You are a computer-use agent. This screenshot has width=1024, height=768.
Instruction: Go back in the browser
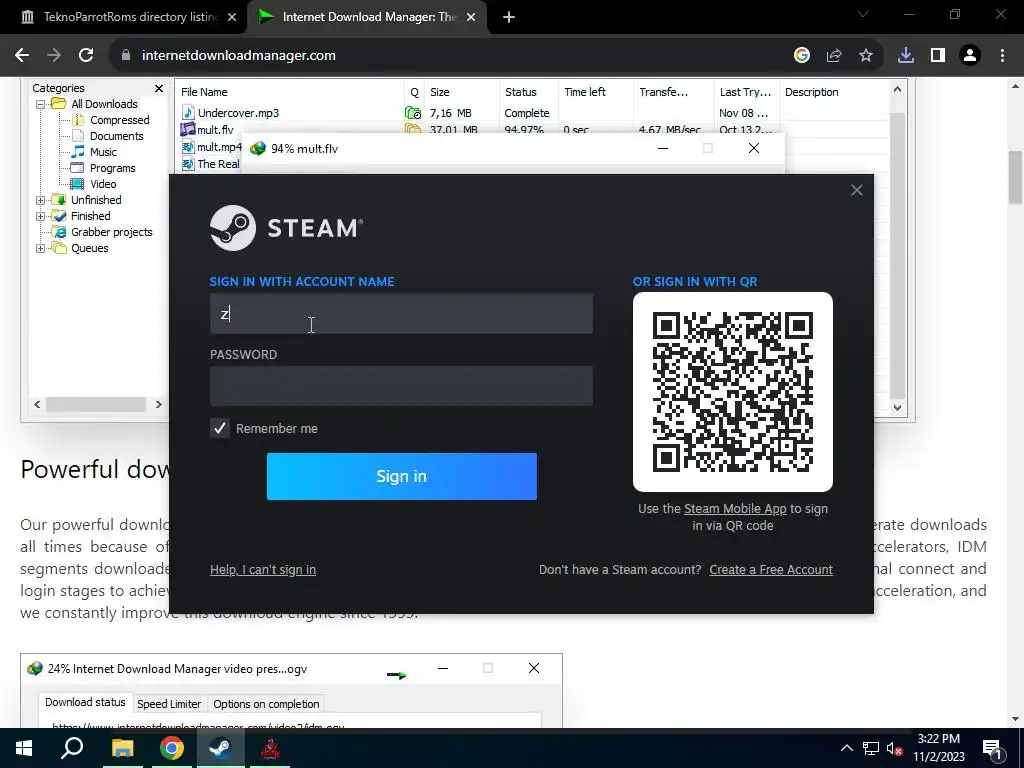point(22,55)
